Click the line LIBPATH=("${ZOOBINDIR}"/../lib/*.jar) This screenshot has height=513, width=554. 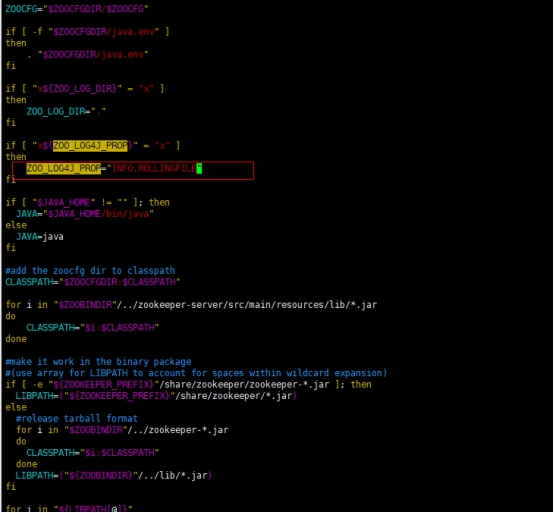click(114, 475)
